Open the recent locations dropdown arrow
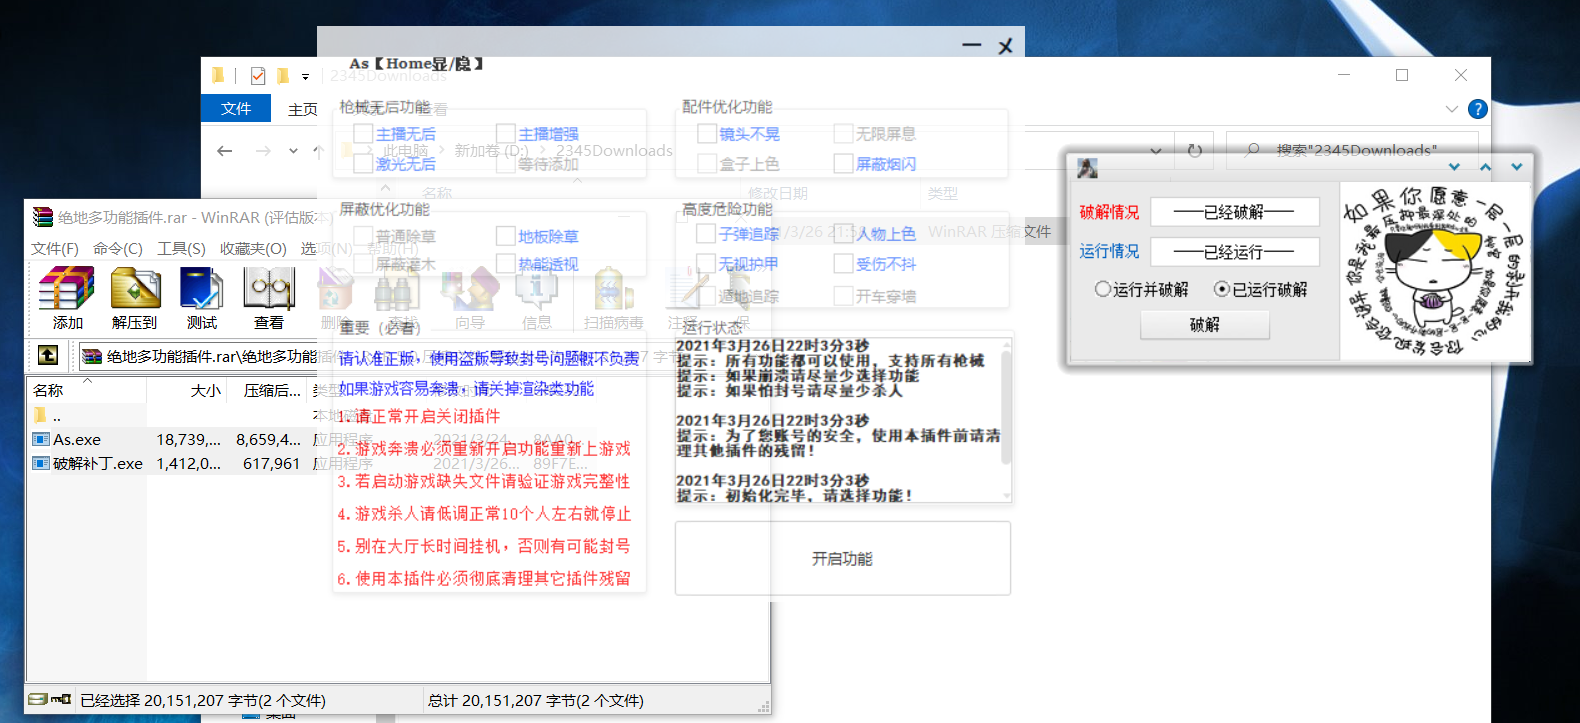 click(x=293, y=151)
